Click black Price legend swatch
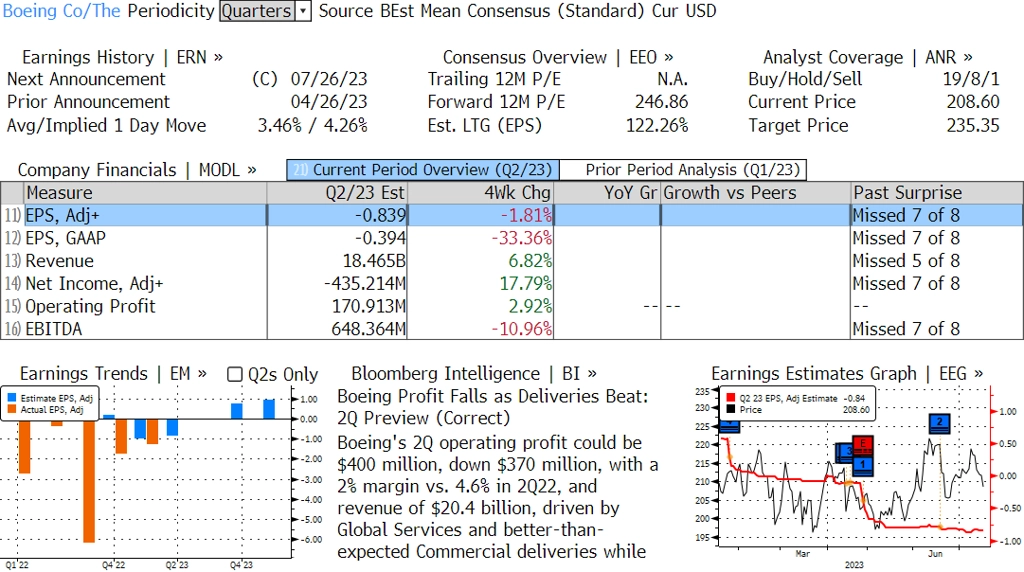Image resolution: width=1024 pixels, height=572 pixels. pyautogui.click(x=730, y=409)
